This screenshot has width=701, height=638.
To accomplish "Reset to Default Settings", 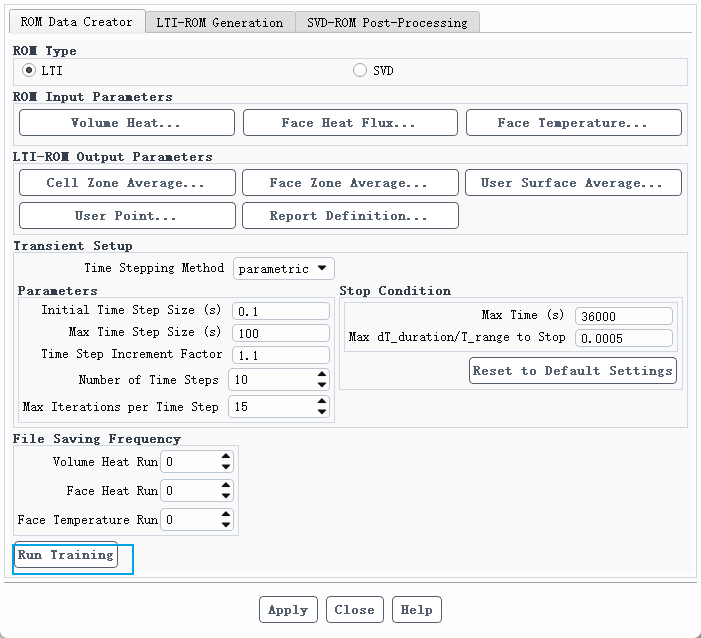I will 573,371.
